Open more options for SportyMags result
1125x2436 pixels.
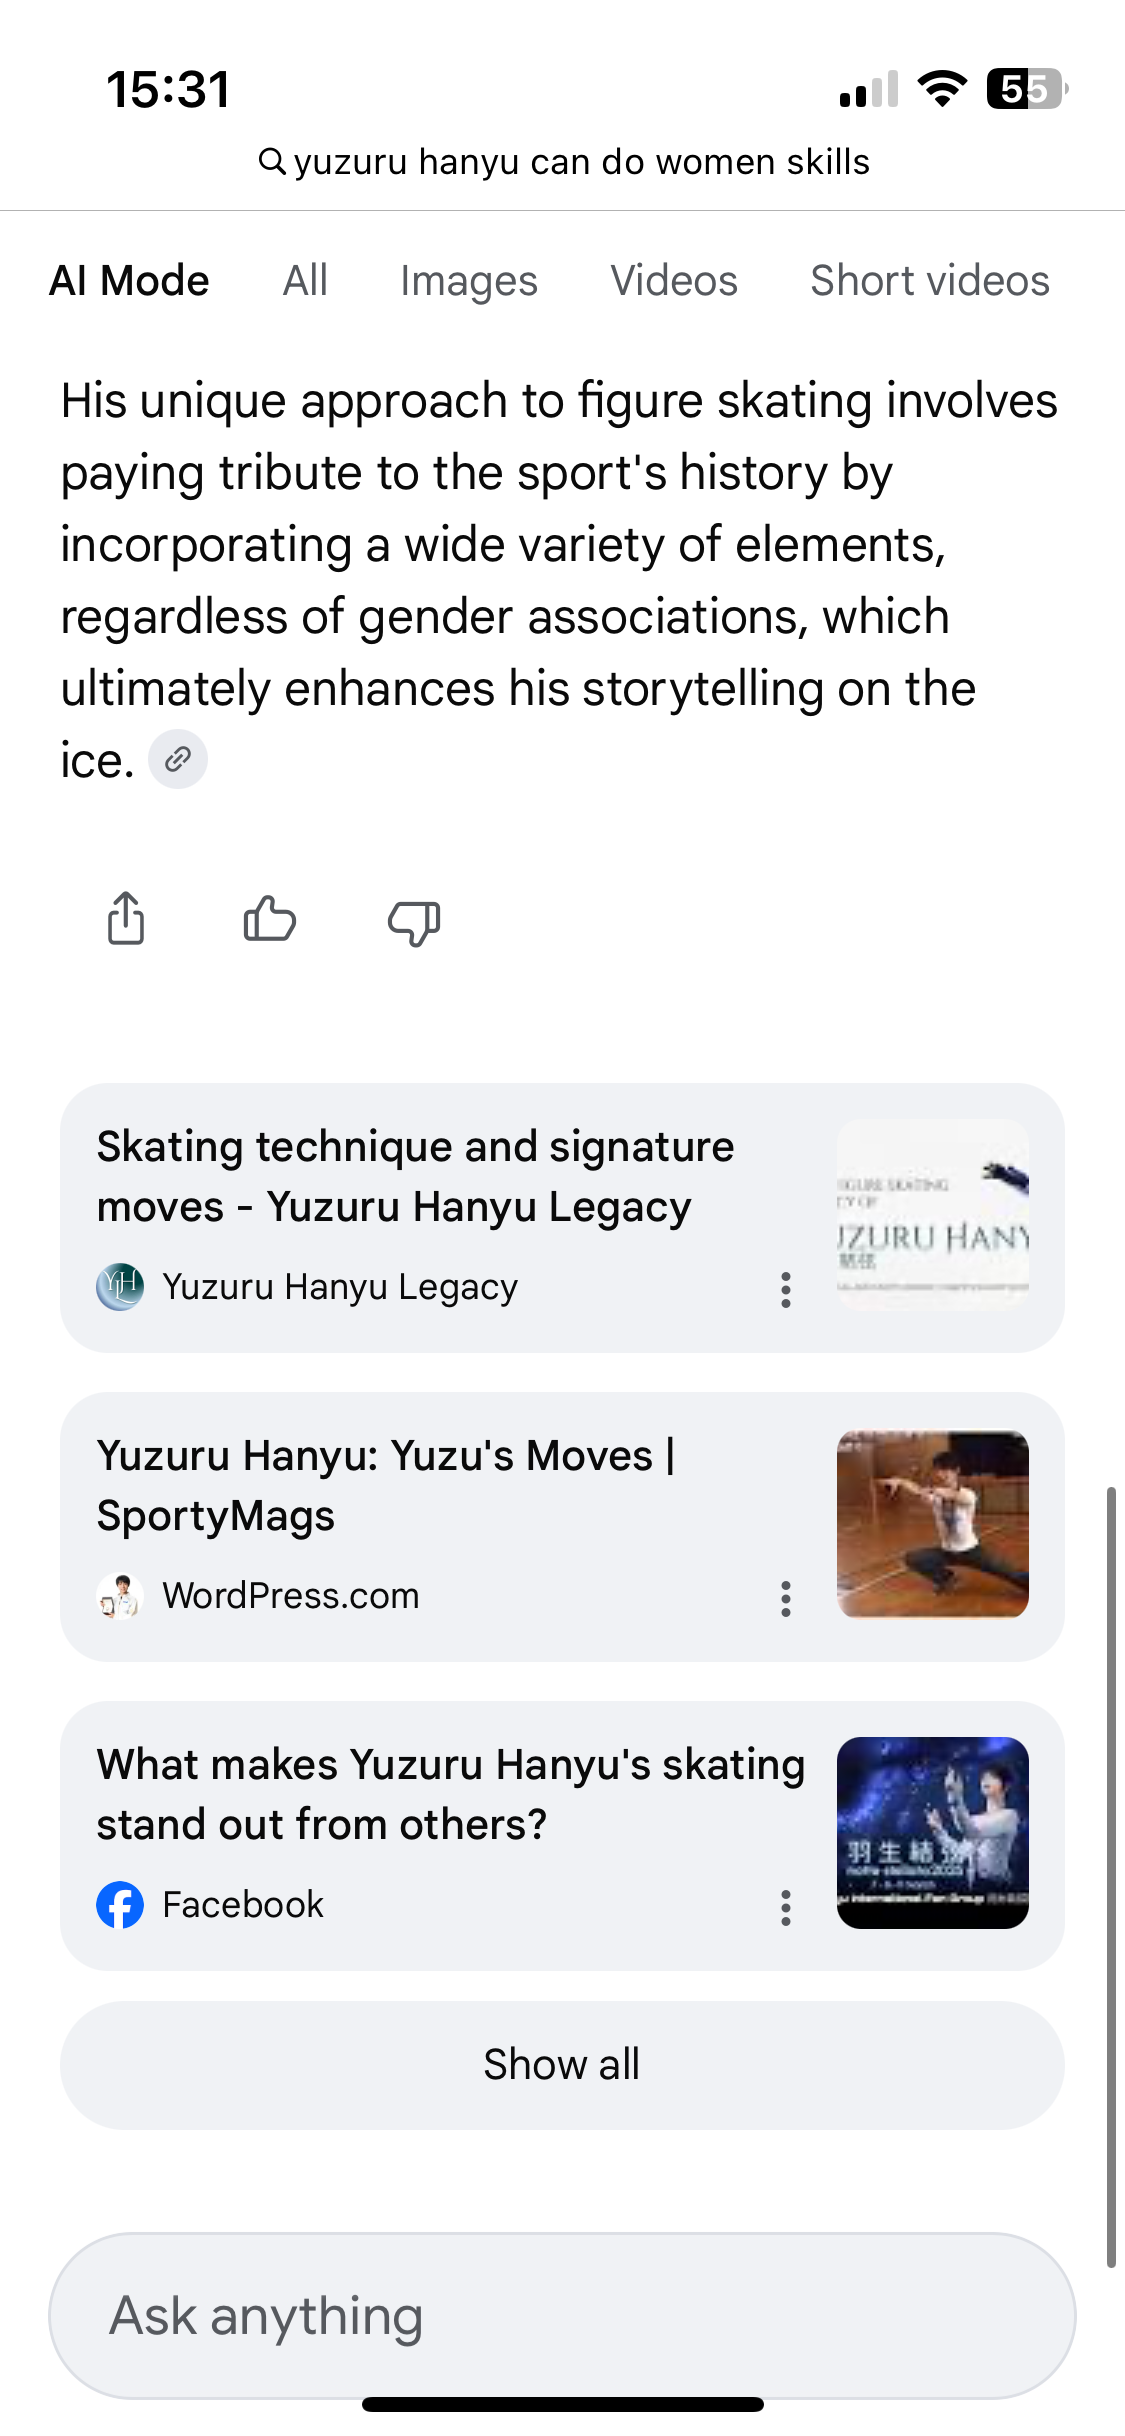tap(786, 1599)
